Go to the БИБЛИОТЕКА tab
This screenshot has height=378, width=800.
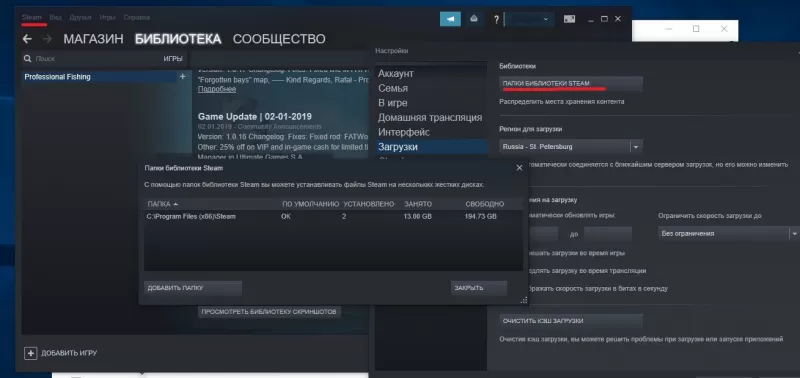coord(178,39)
